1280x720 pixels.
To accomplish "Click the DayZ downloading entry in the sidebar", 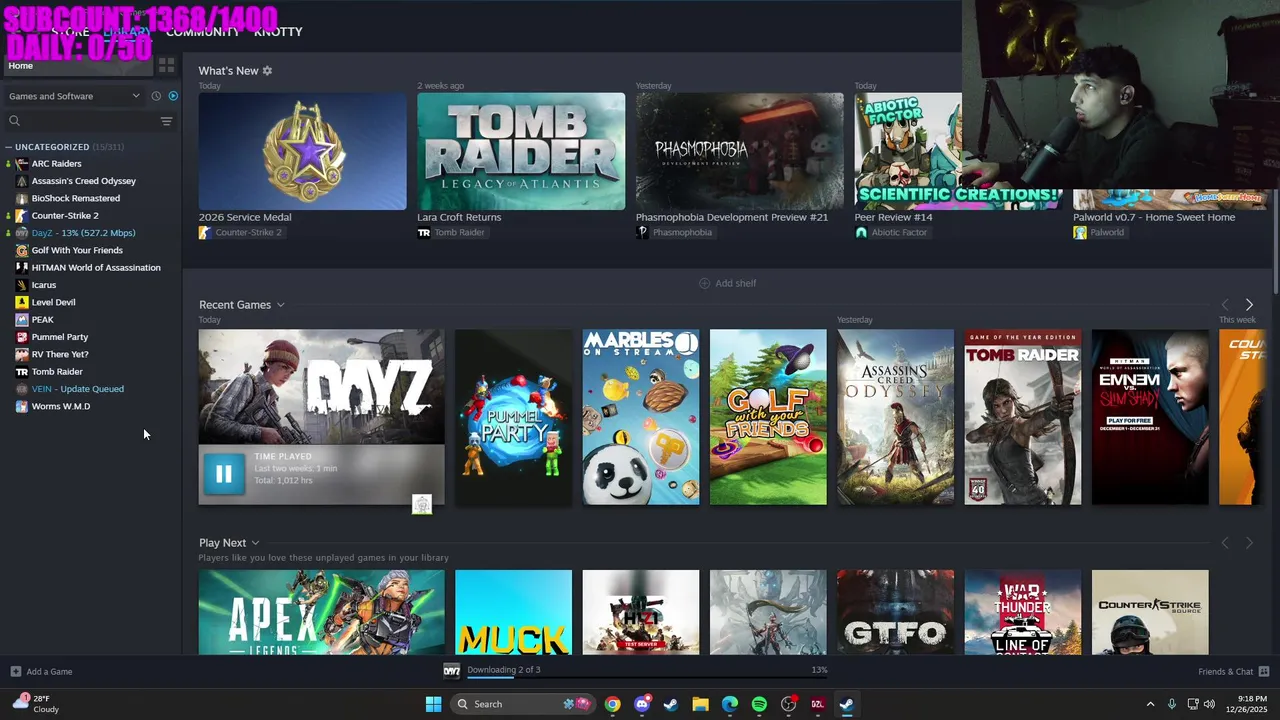I will pyautogui.click(x=83, y=233).
